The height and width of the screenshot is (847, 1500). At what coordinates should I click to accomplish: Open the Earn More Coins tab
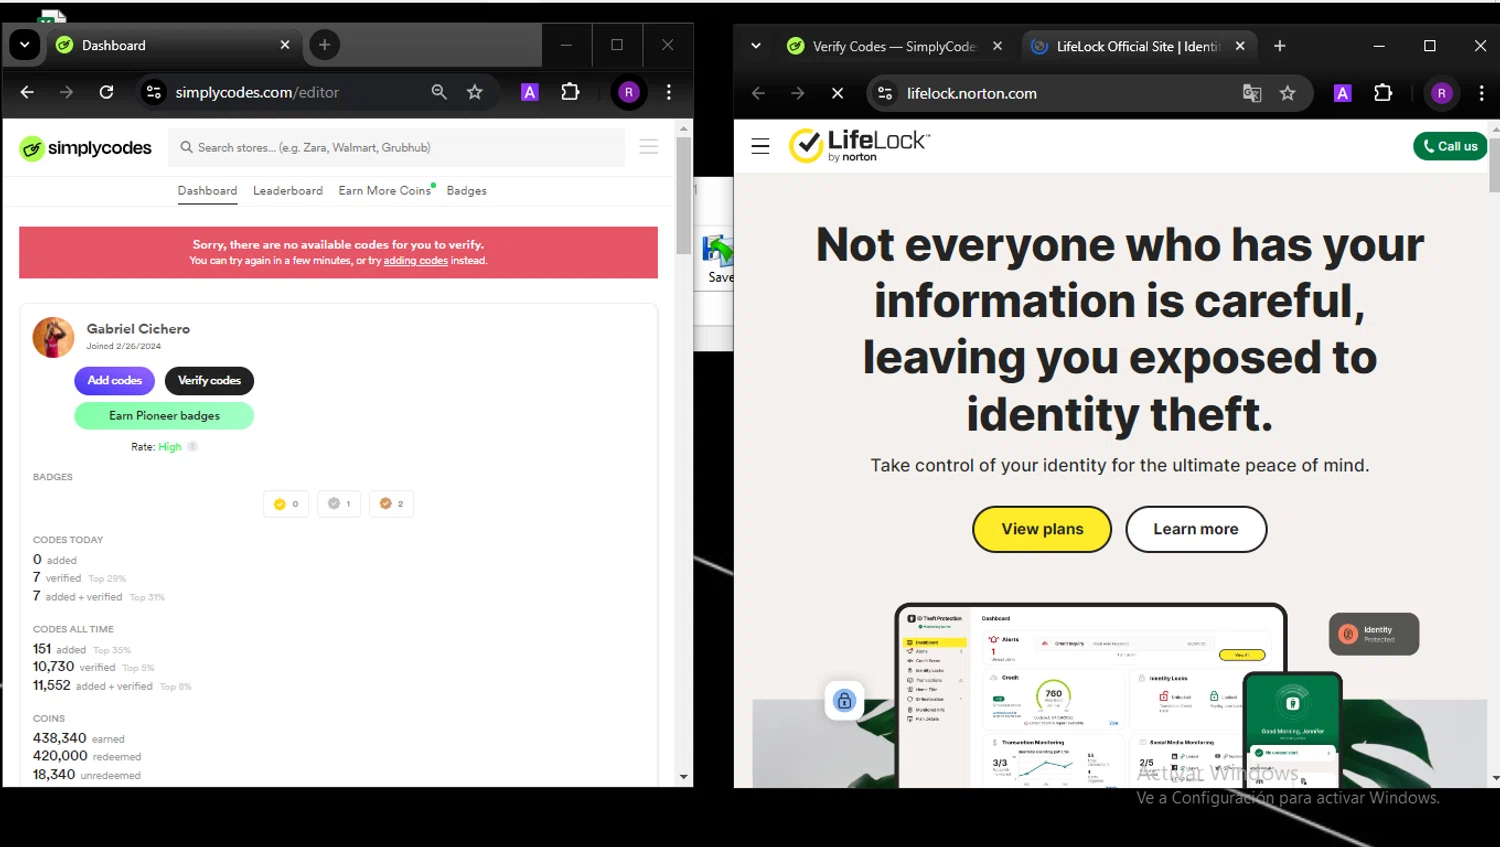coord(384,191)
